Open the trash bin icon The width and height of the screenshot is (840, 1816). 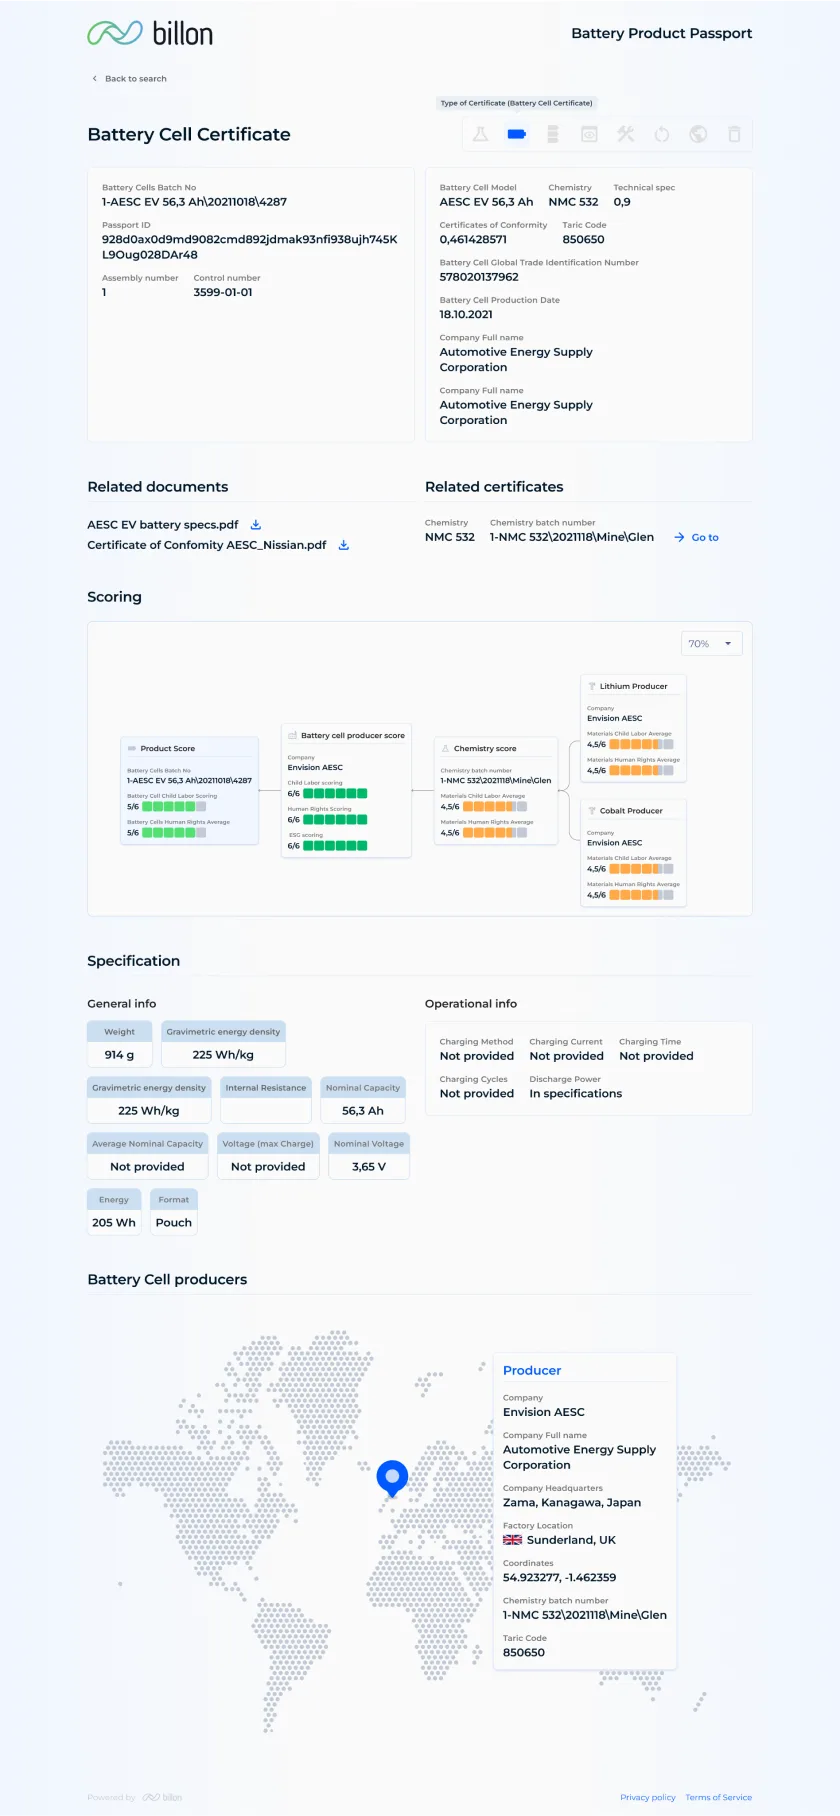click(x=734, y=134)
